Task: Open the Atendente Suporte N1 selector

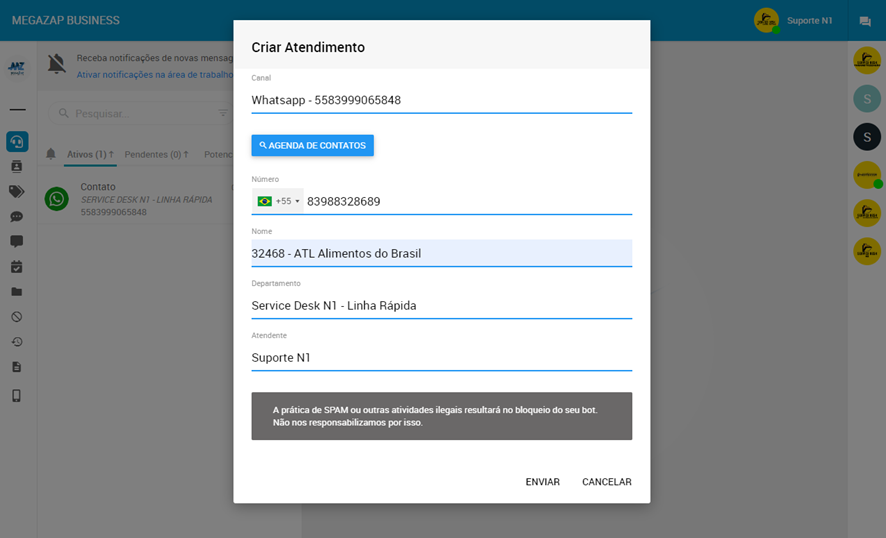Action: coord(441,357)
